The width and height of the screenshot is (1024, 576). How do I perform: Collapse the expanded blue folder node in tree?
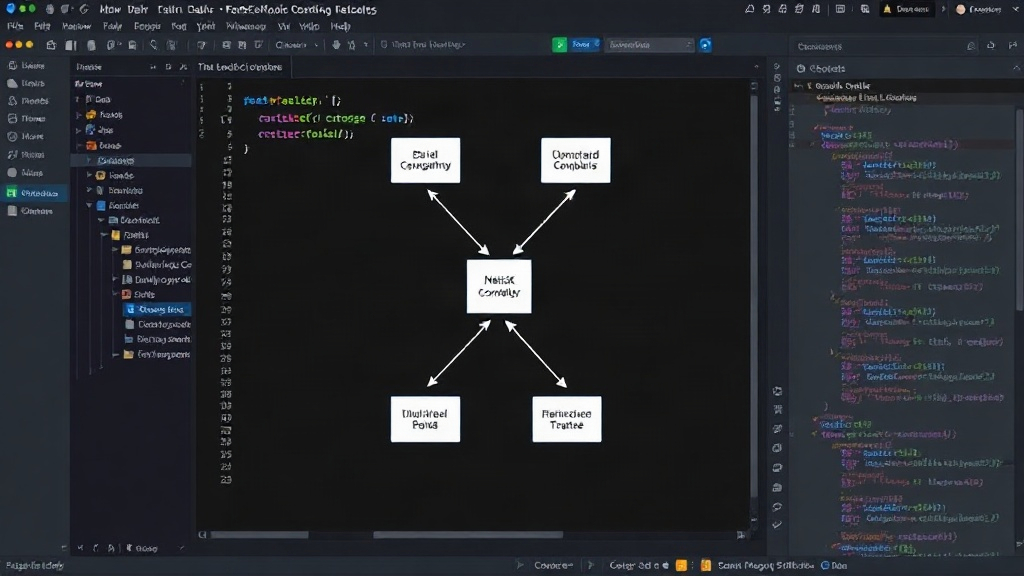pyautogui.click(x=89, y=205)
